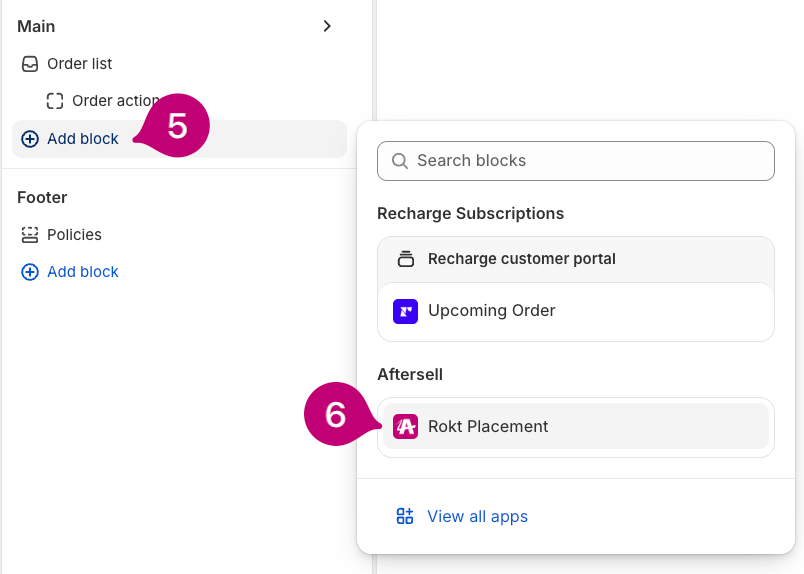Click the Recharge Subscriptions heading
The width and height of the screenshot is (804, 574).
[470, 214]
